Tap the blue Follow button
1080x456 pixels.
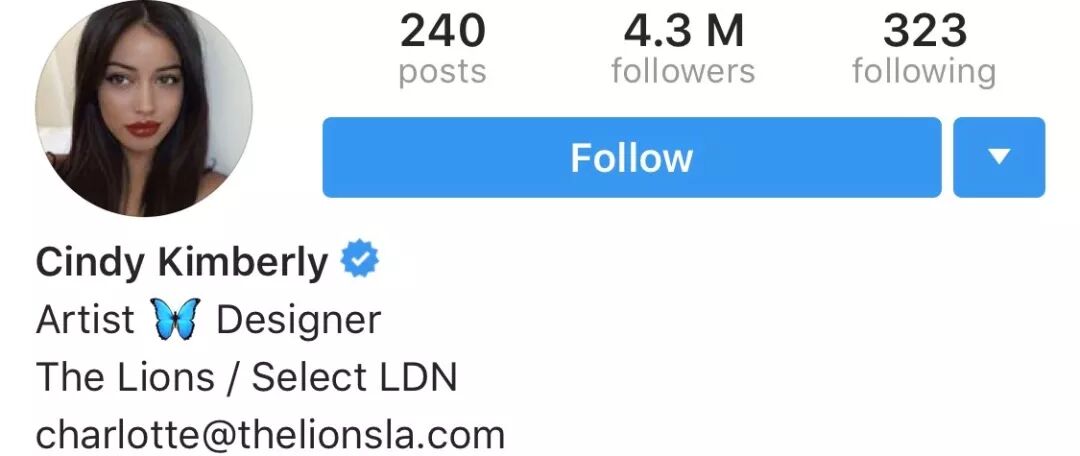632,157
